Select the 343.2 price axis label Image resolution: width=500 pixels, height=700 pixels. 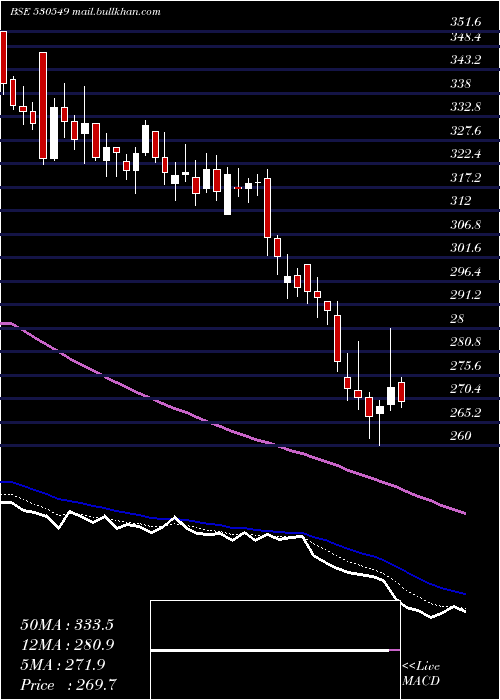click(x=465, y=60)
